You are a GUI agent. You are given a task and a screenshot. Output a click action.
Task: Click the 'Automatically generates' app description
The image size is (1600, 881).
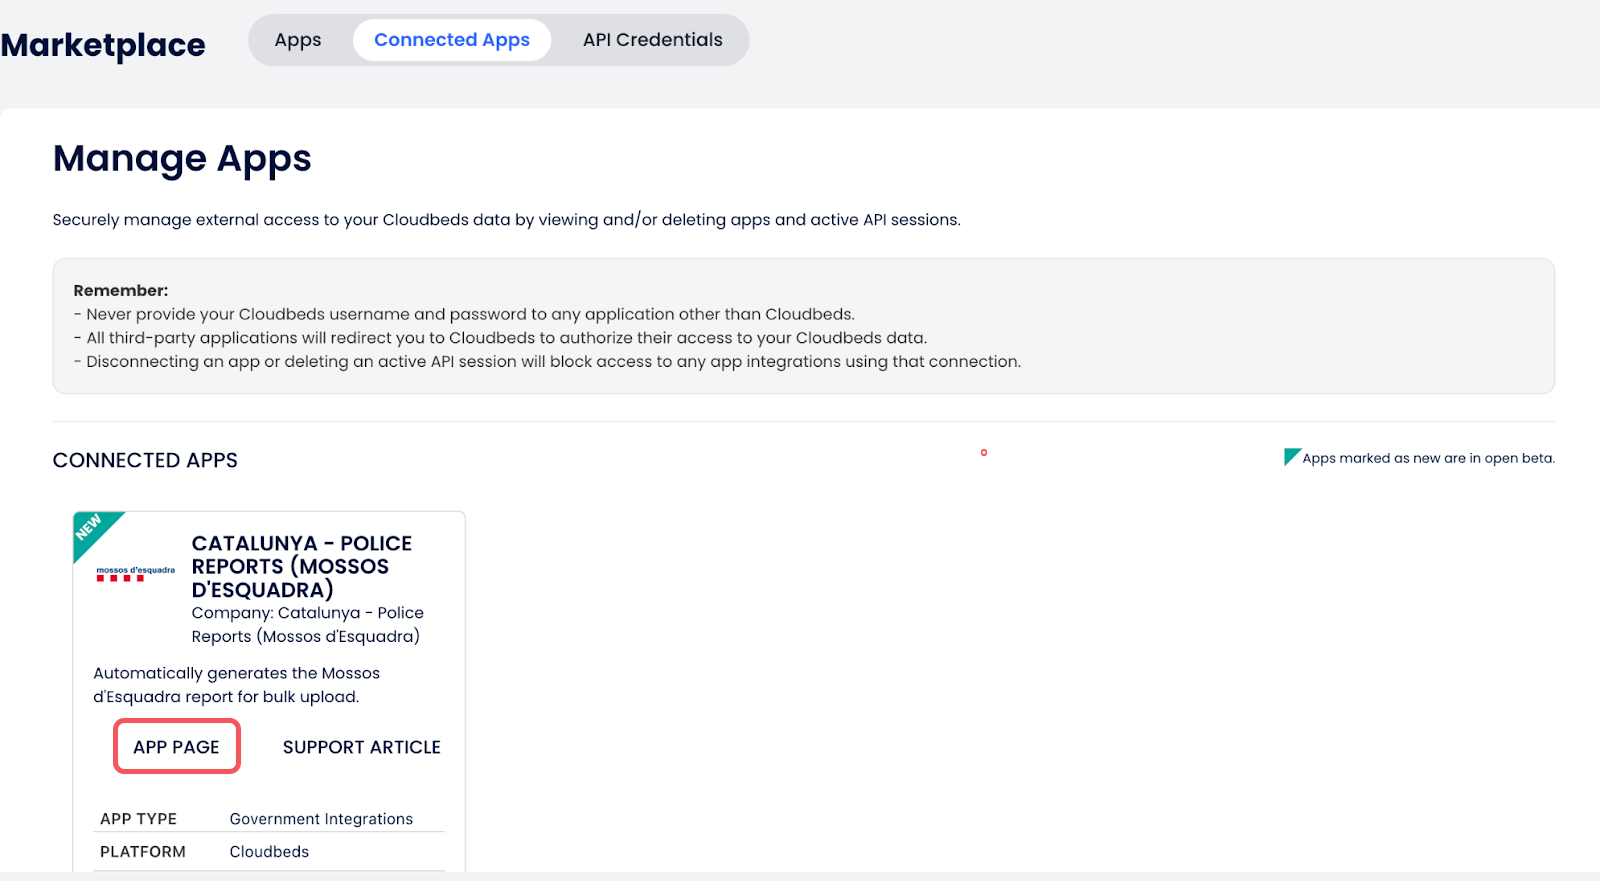coord(236,685)
